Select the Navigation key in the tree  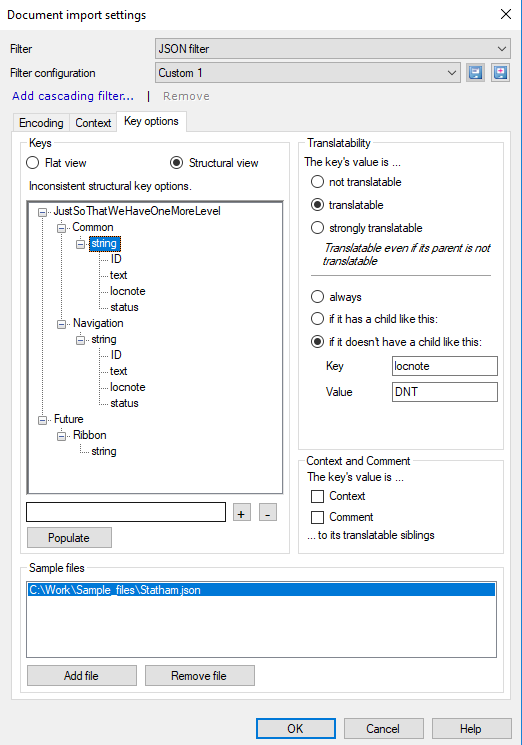point(98,323)
